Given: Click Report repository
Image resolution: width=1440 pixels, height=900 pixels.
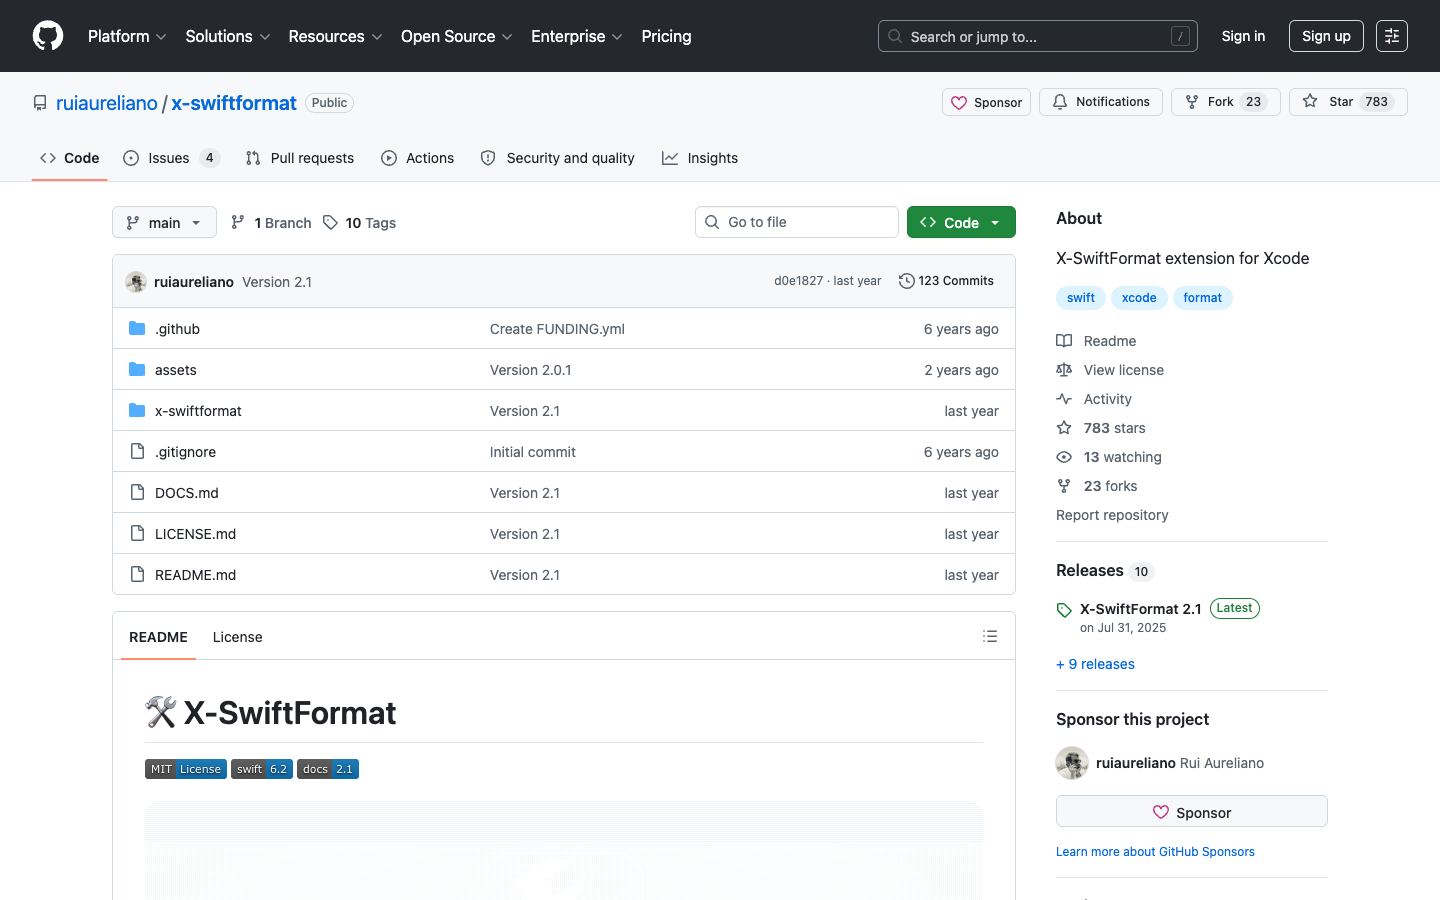Looking at the screenshot, I should pos(1112,515).
